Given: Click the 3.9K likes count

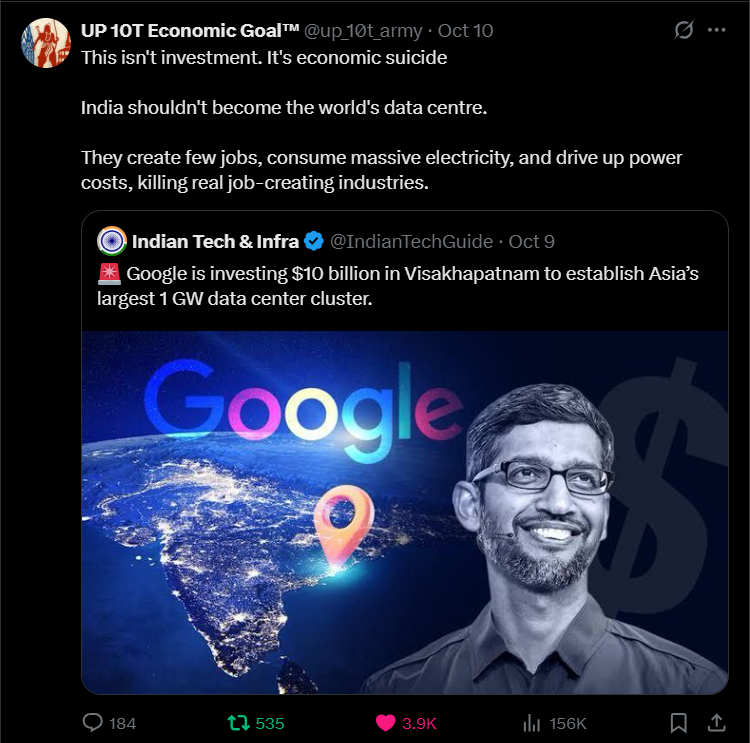Looking at the screenshot, I should (x=419, y=723).
